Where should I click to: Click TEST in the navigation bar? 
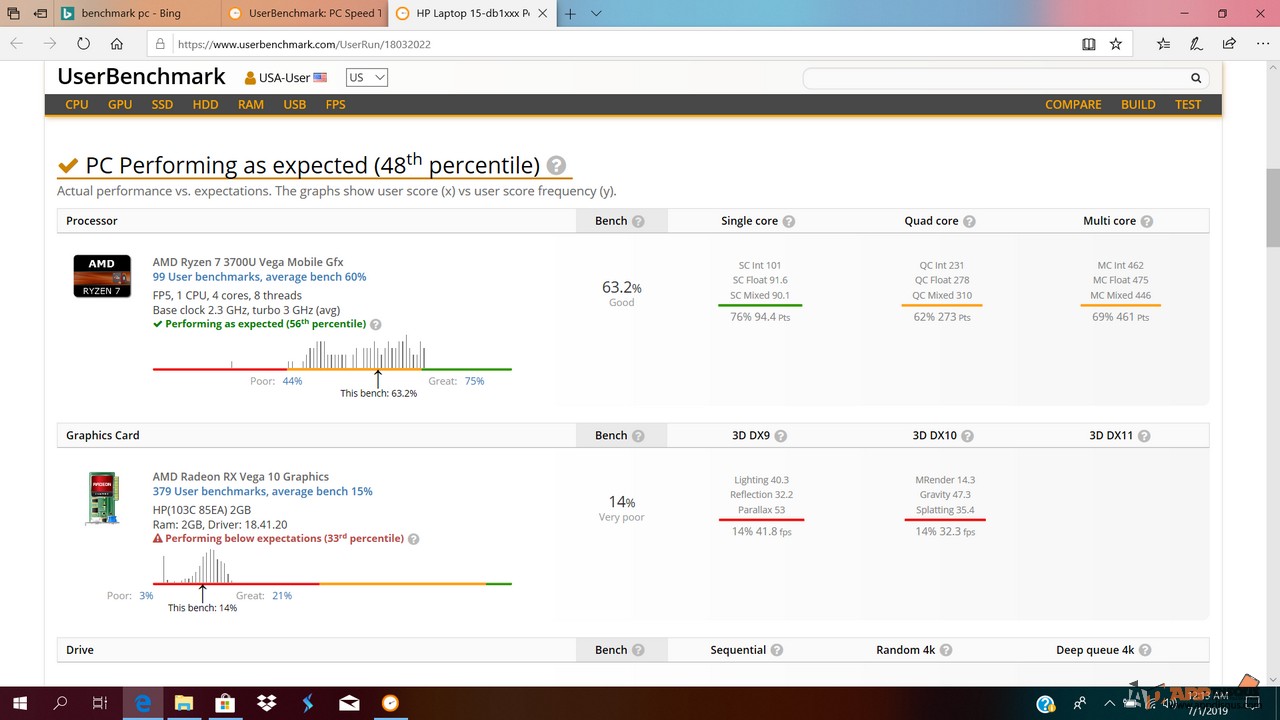(1188, 104)
